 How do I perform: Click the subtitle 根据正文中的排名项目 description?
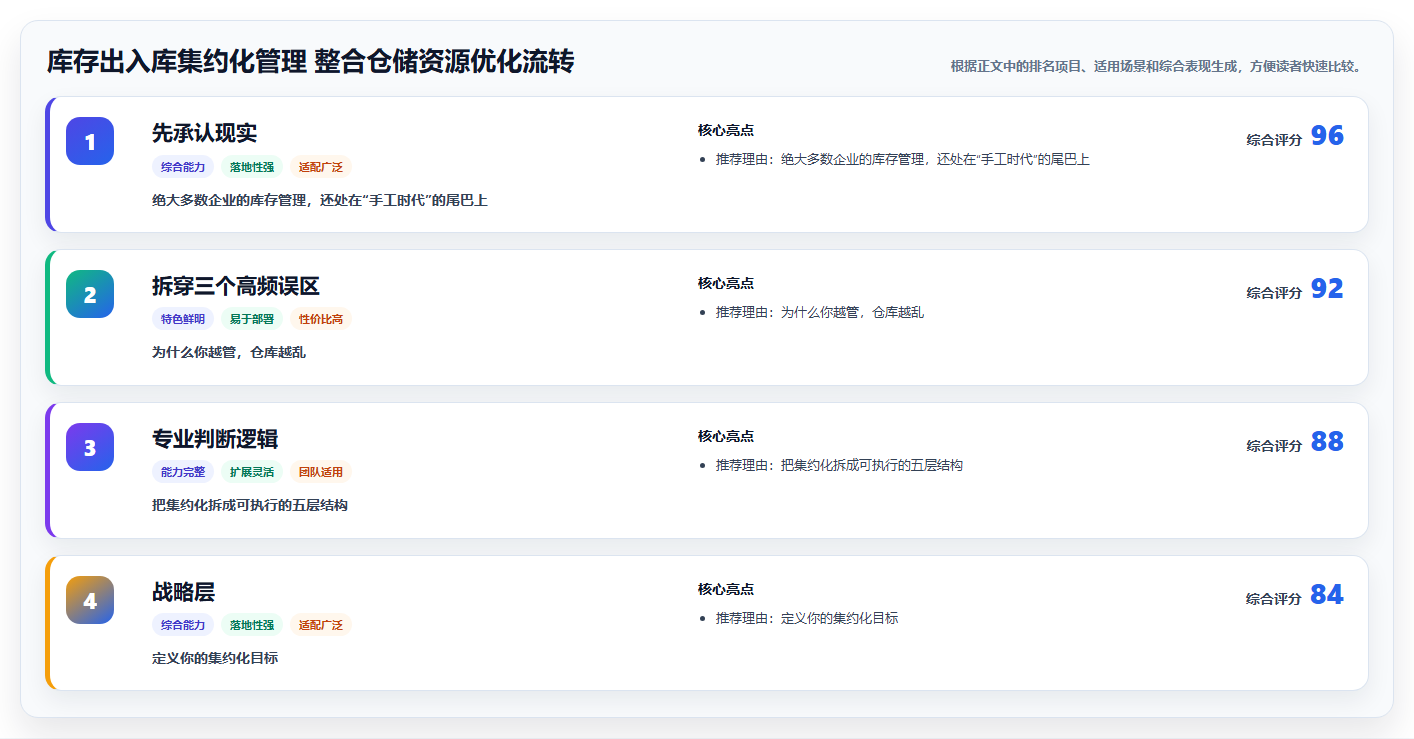pyautogui.click(x=1156, y=66)
